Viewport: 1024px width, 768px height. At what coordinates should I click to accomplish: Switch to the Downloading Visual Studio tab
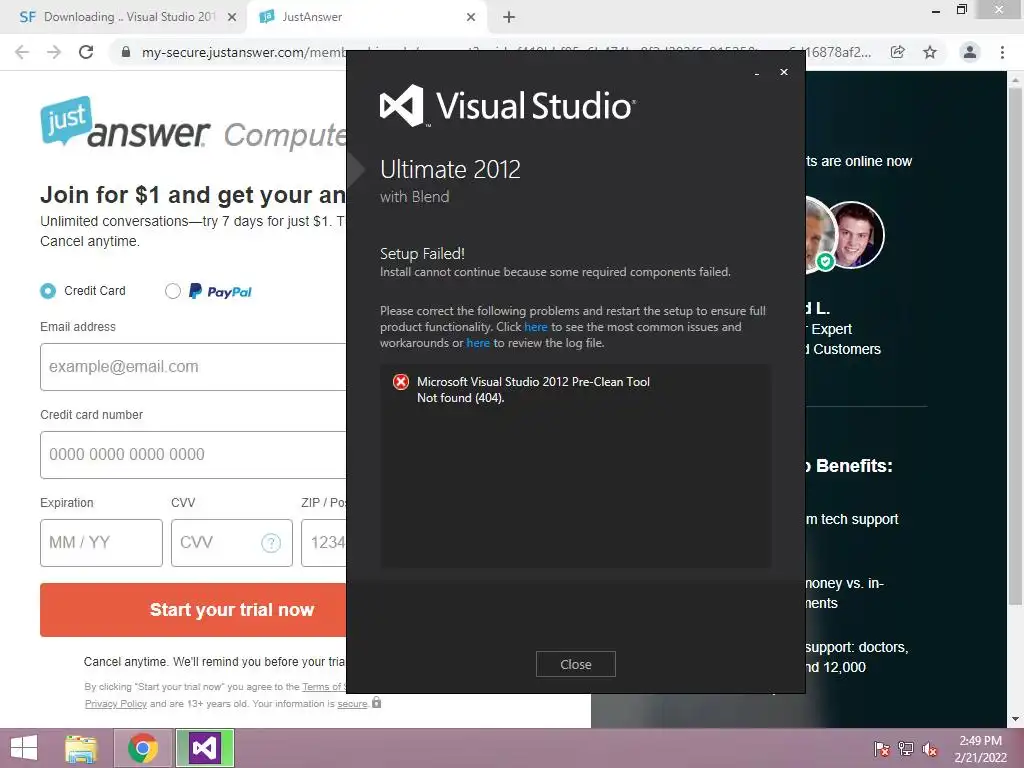[124, 17]
